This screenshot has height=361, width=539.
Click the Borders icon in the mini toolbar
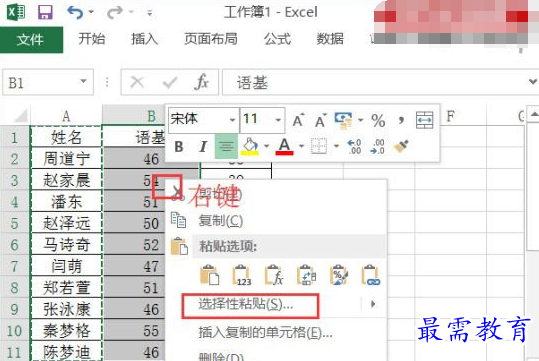(x=319, y=146)
